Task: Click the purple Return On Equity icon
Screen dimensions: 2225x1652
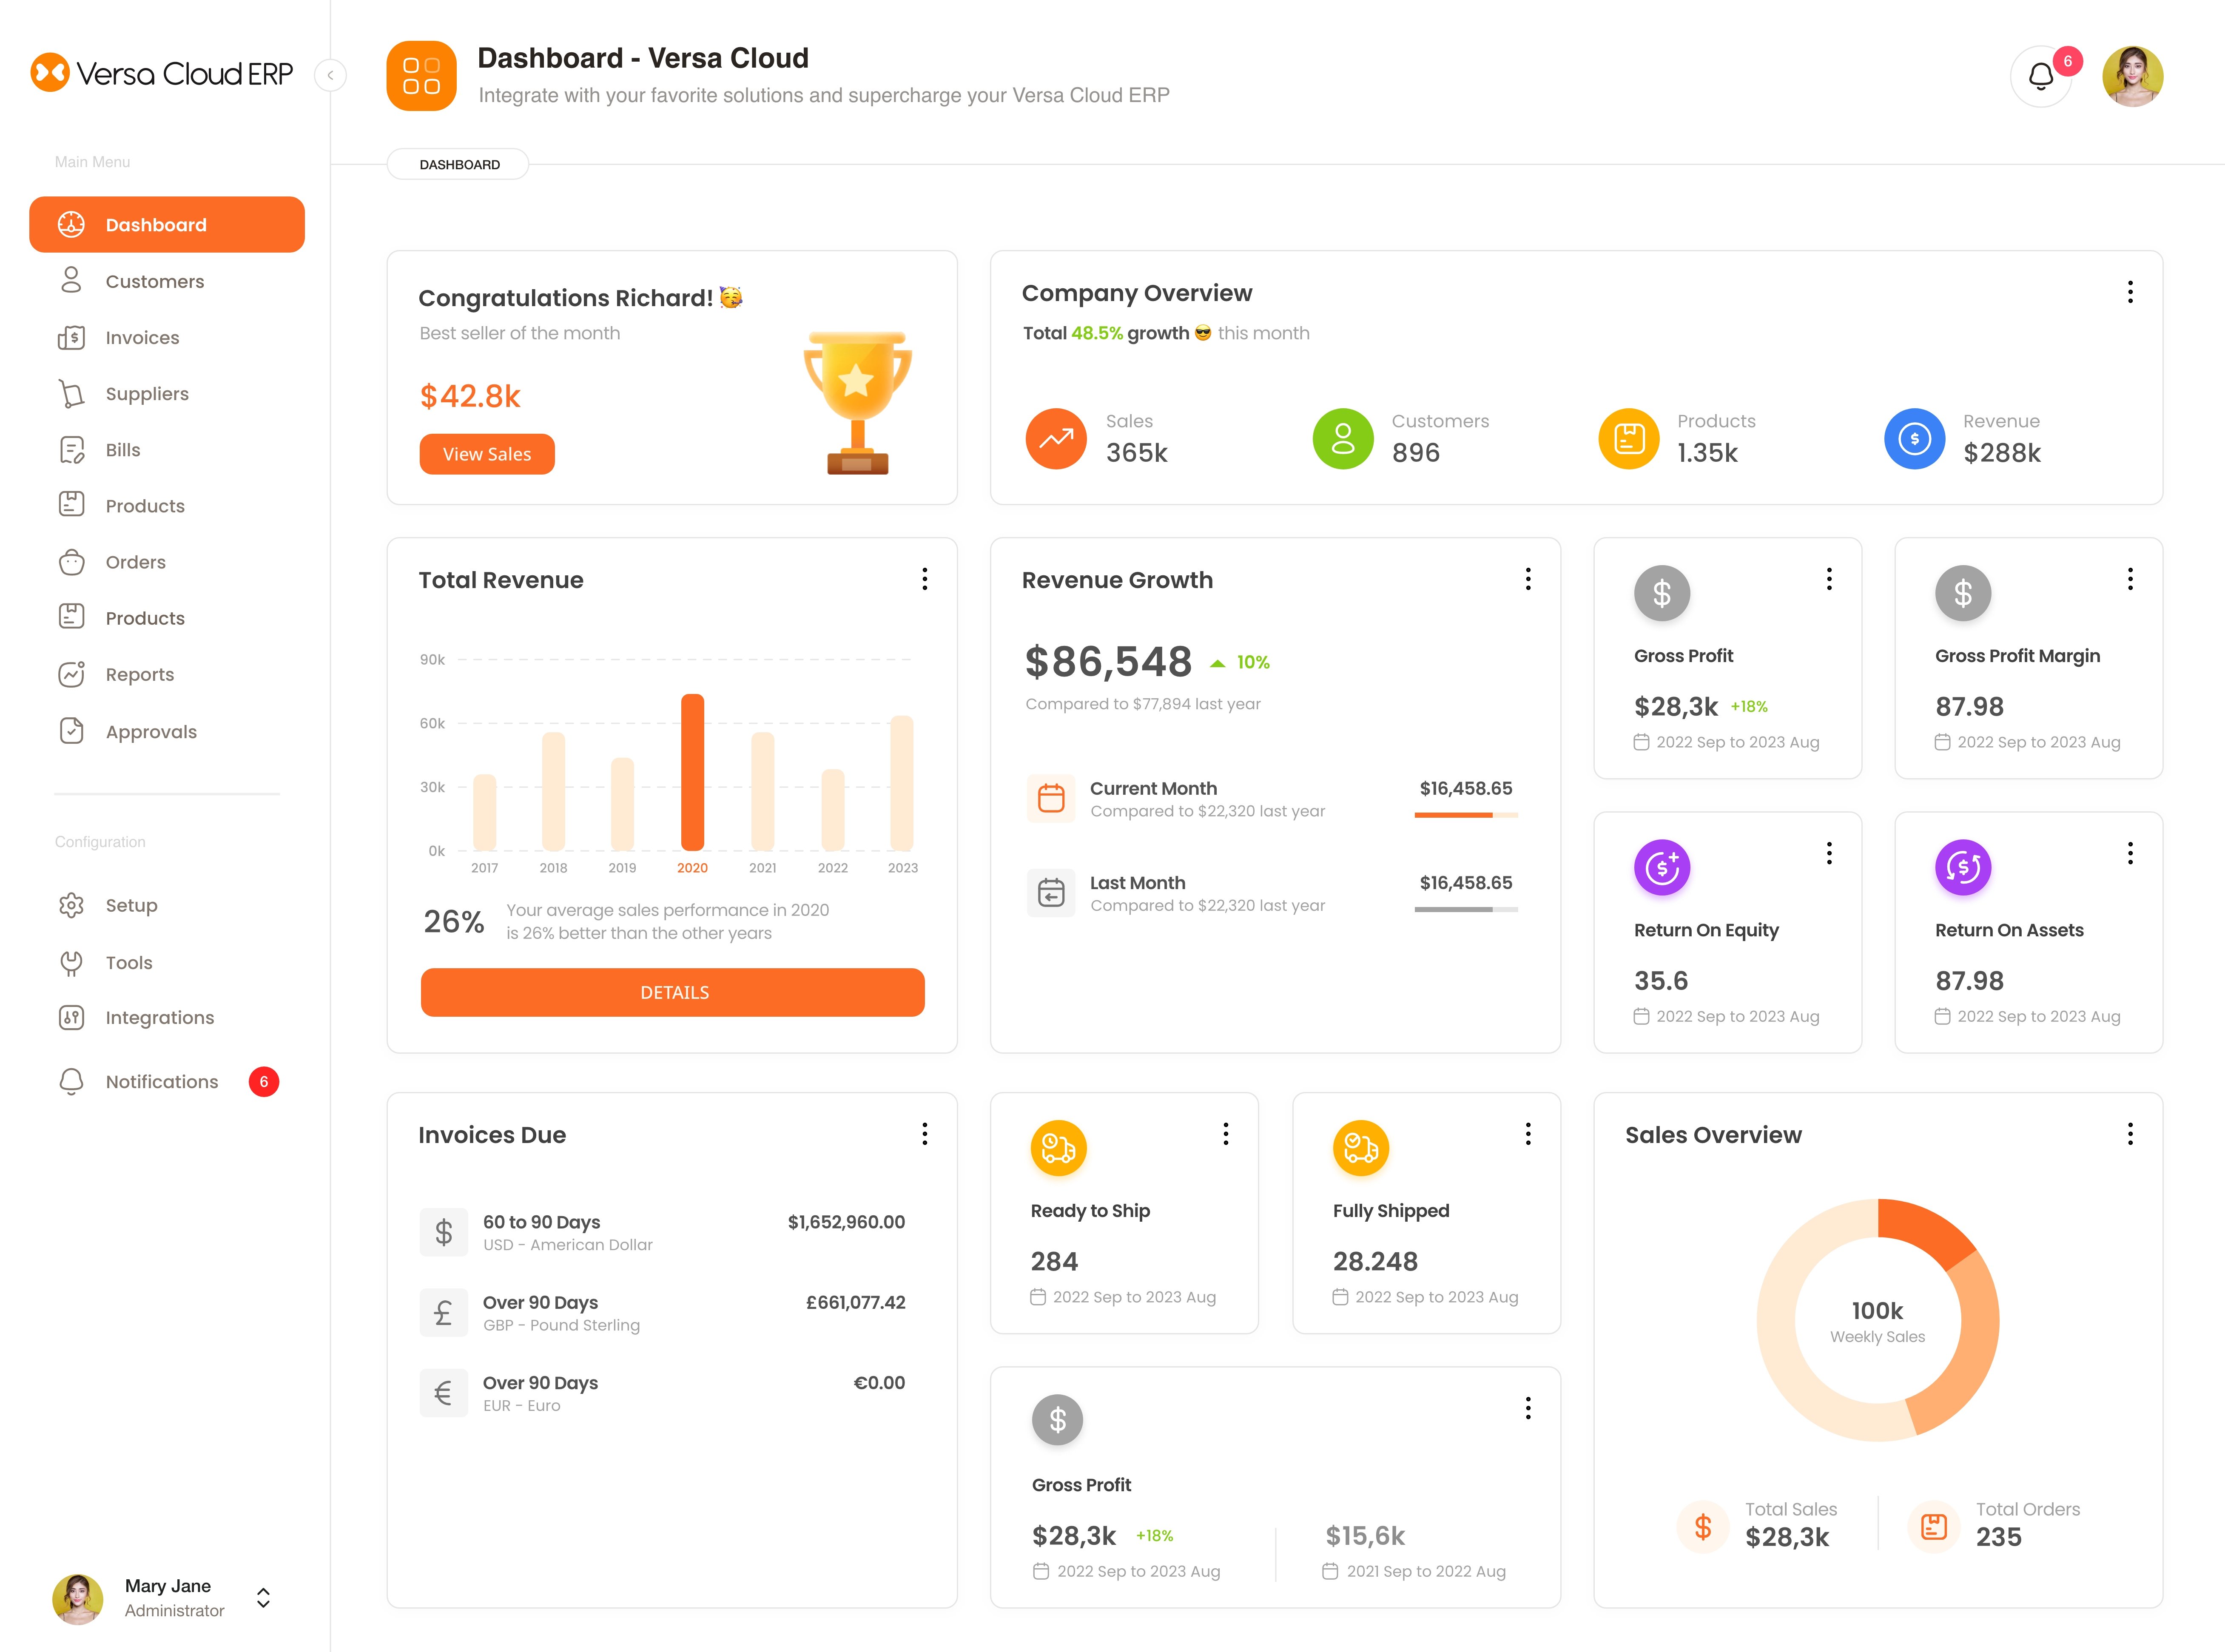Action: (x=1661, y=867)
